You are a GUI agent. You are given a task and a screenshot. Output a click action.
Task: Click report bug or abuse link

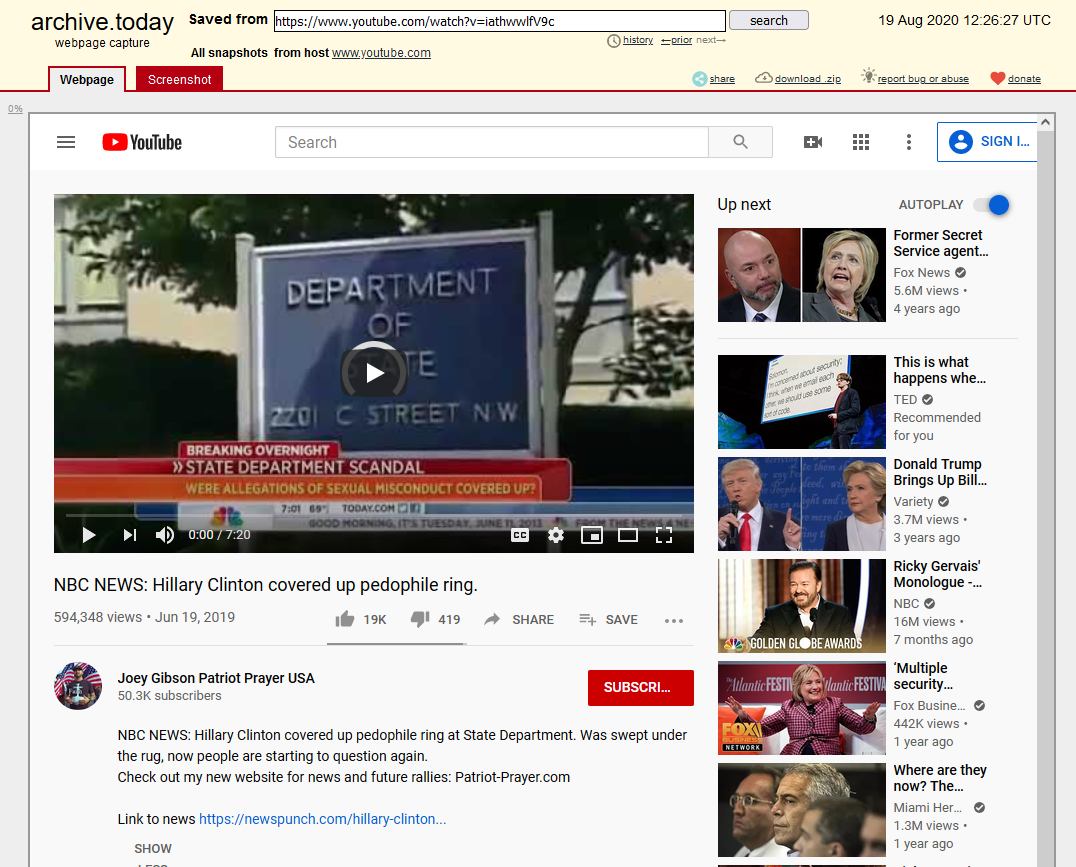[923, 79]
